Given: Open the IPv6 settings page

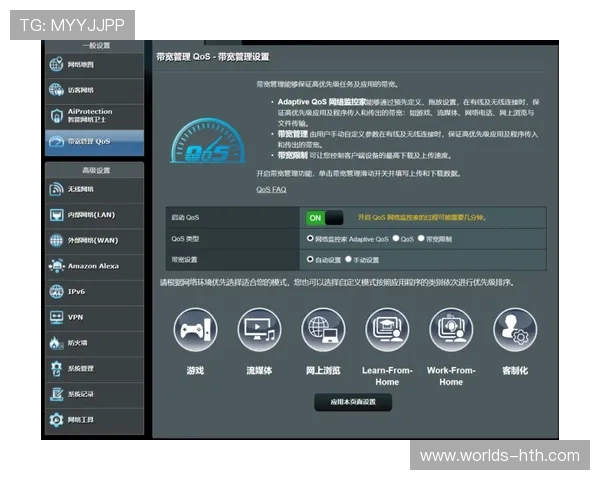Looking at the screenshot, I should tap(95, 292).
